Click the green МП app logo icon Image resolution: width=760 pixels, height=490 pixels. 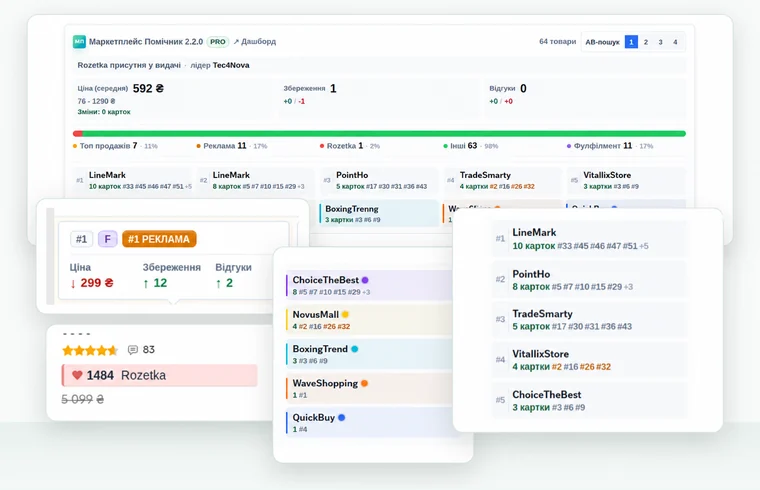click(79, 42)
